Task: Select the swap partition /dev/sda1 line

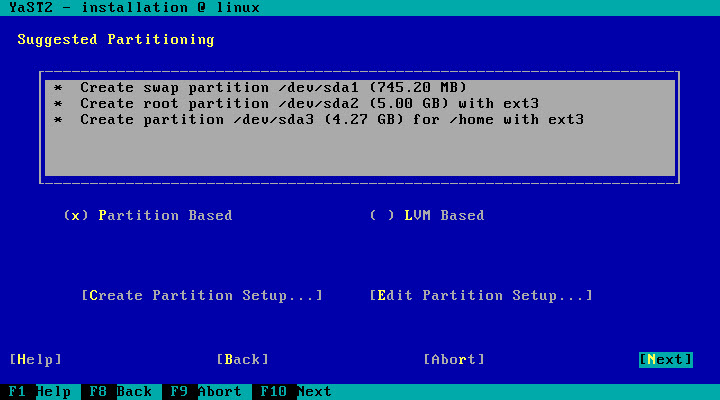Action: coord(360,87)
